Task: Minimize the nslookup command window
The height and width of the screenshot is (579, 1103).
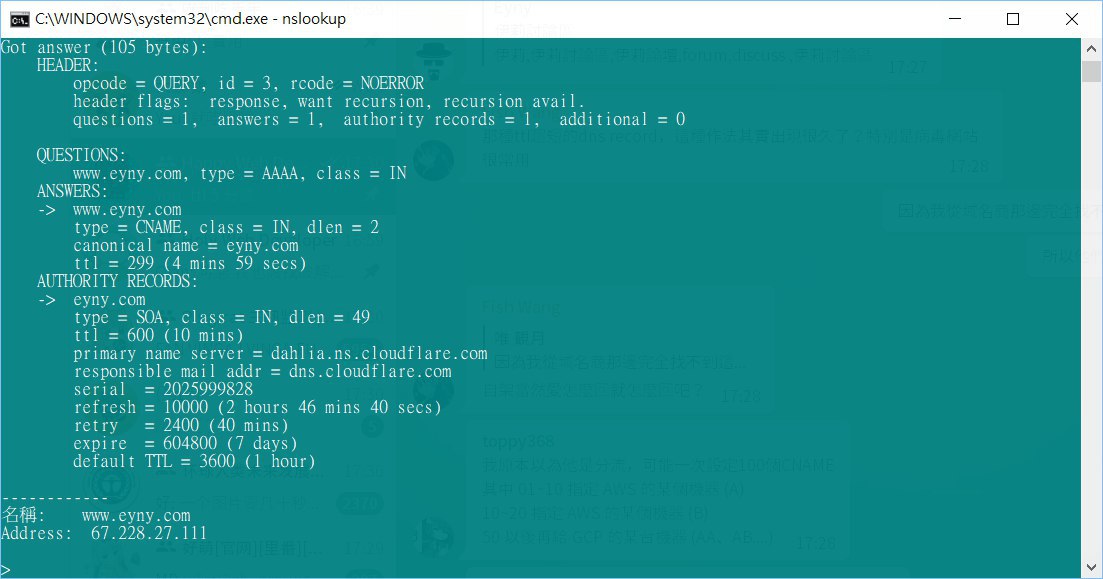Action: pyautogui.click(x=955, y=19)
